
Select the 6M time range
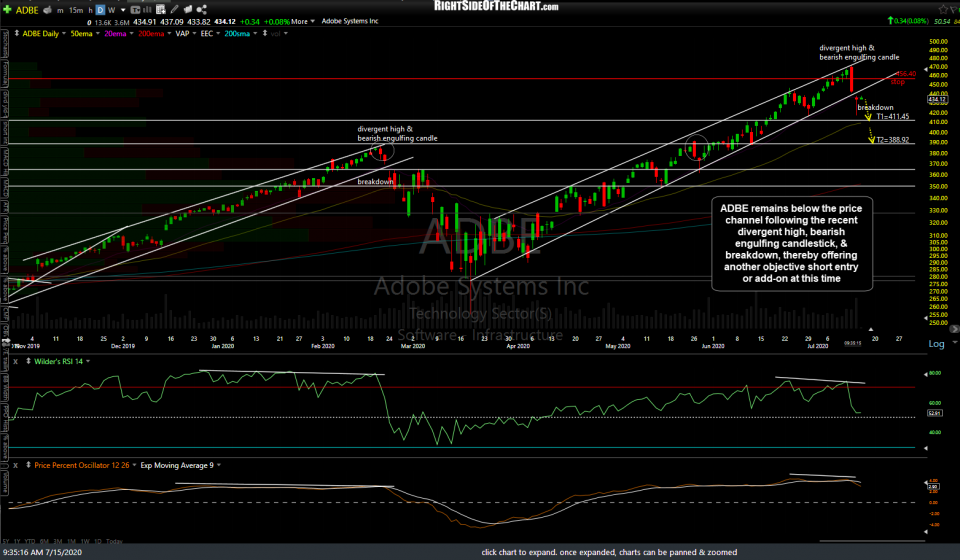[x=44, y=542]
